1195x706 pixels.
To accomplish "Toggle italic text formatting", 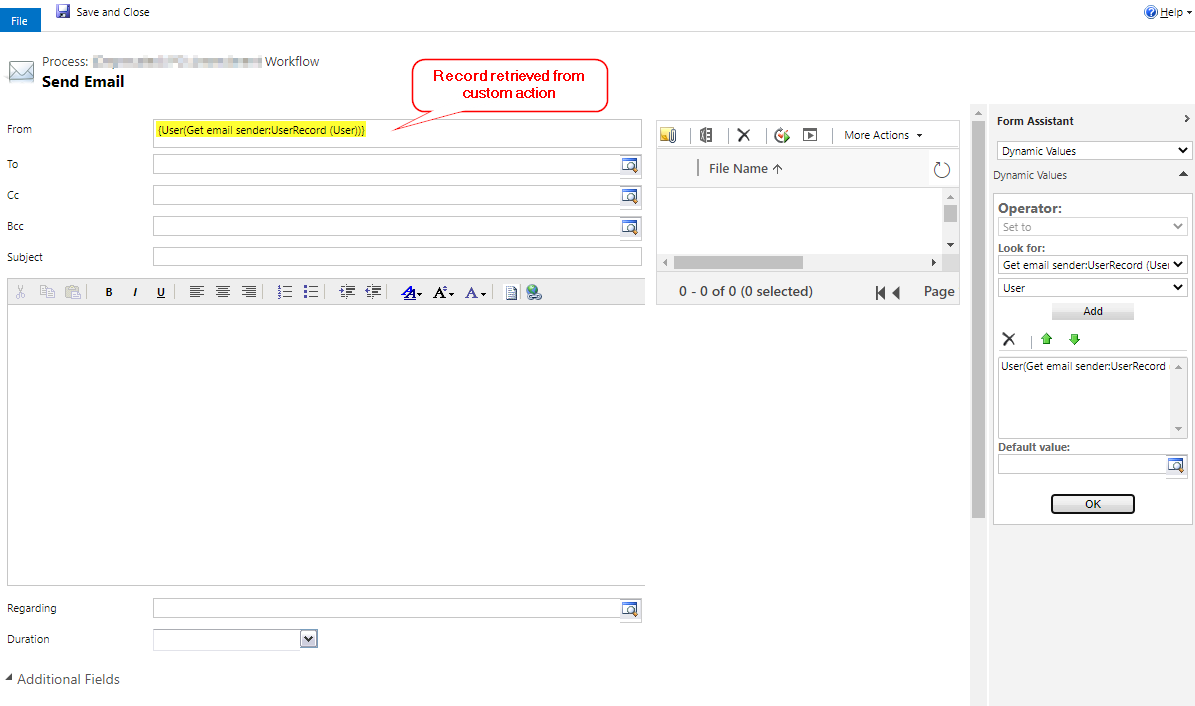I will (134, 292).
